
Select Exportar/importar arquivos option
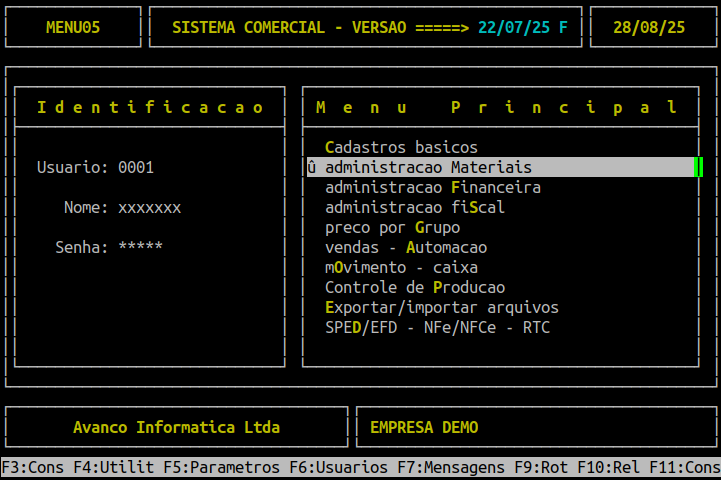(441, 307)
